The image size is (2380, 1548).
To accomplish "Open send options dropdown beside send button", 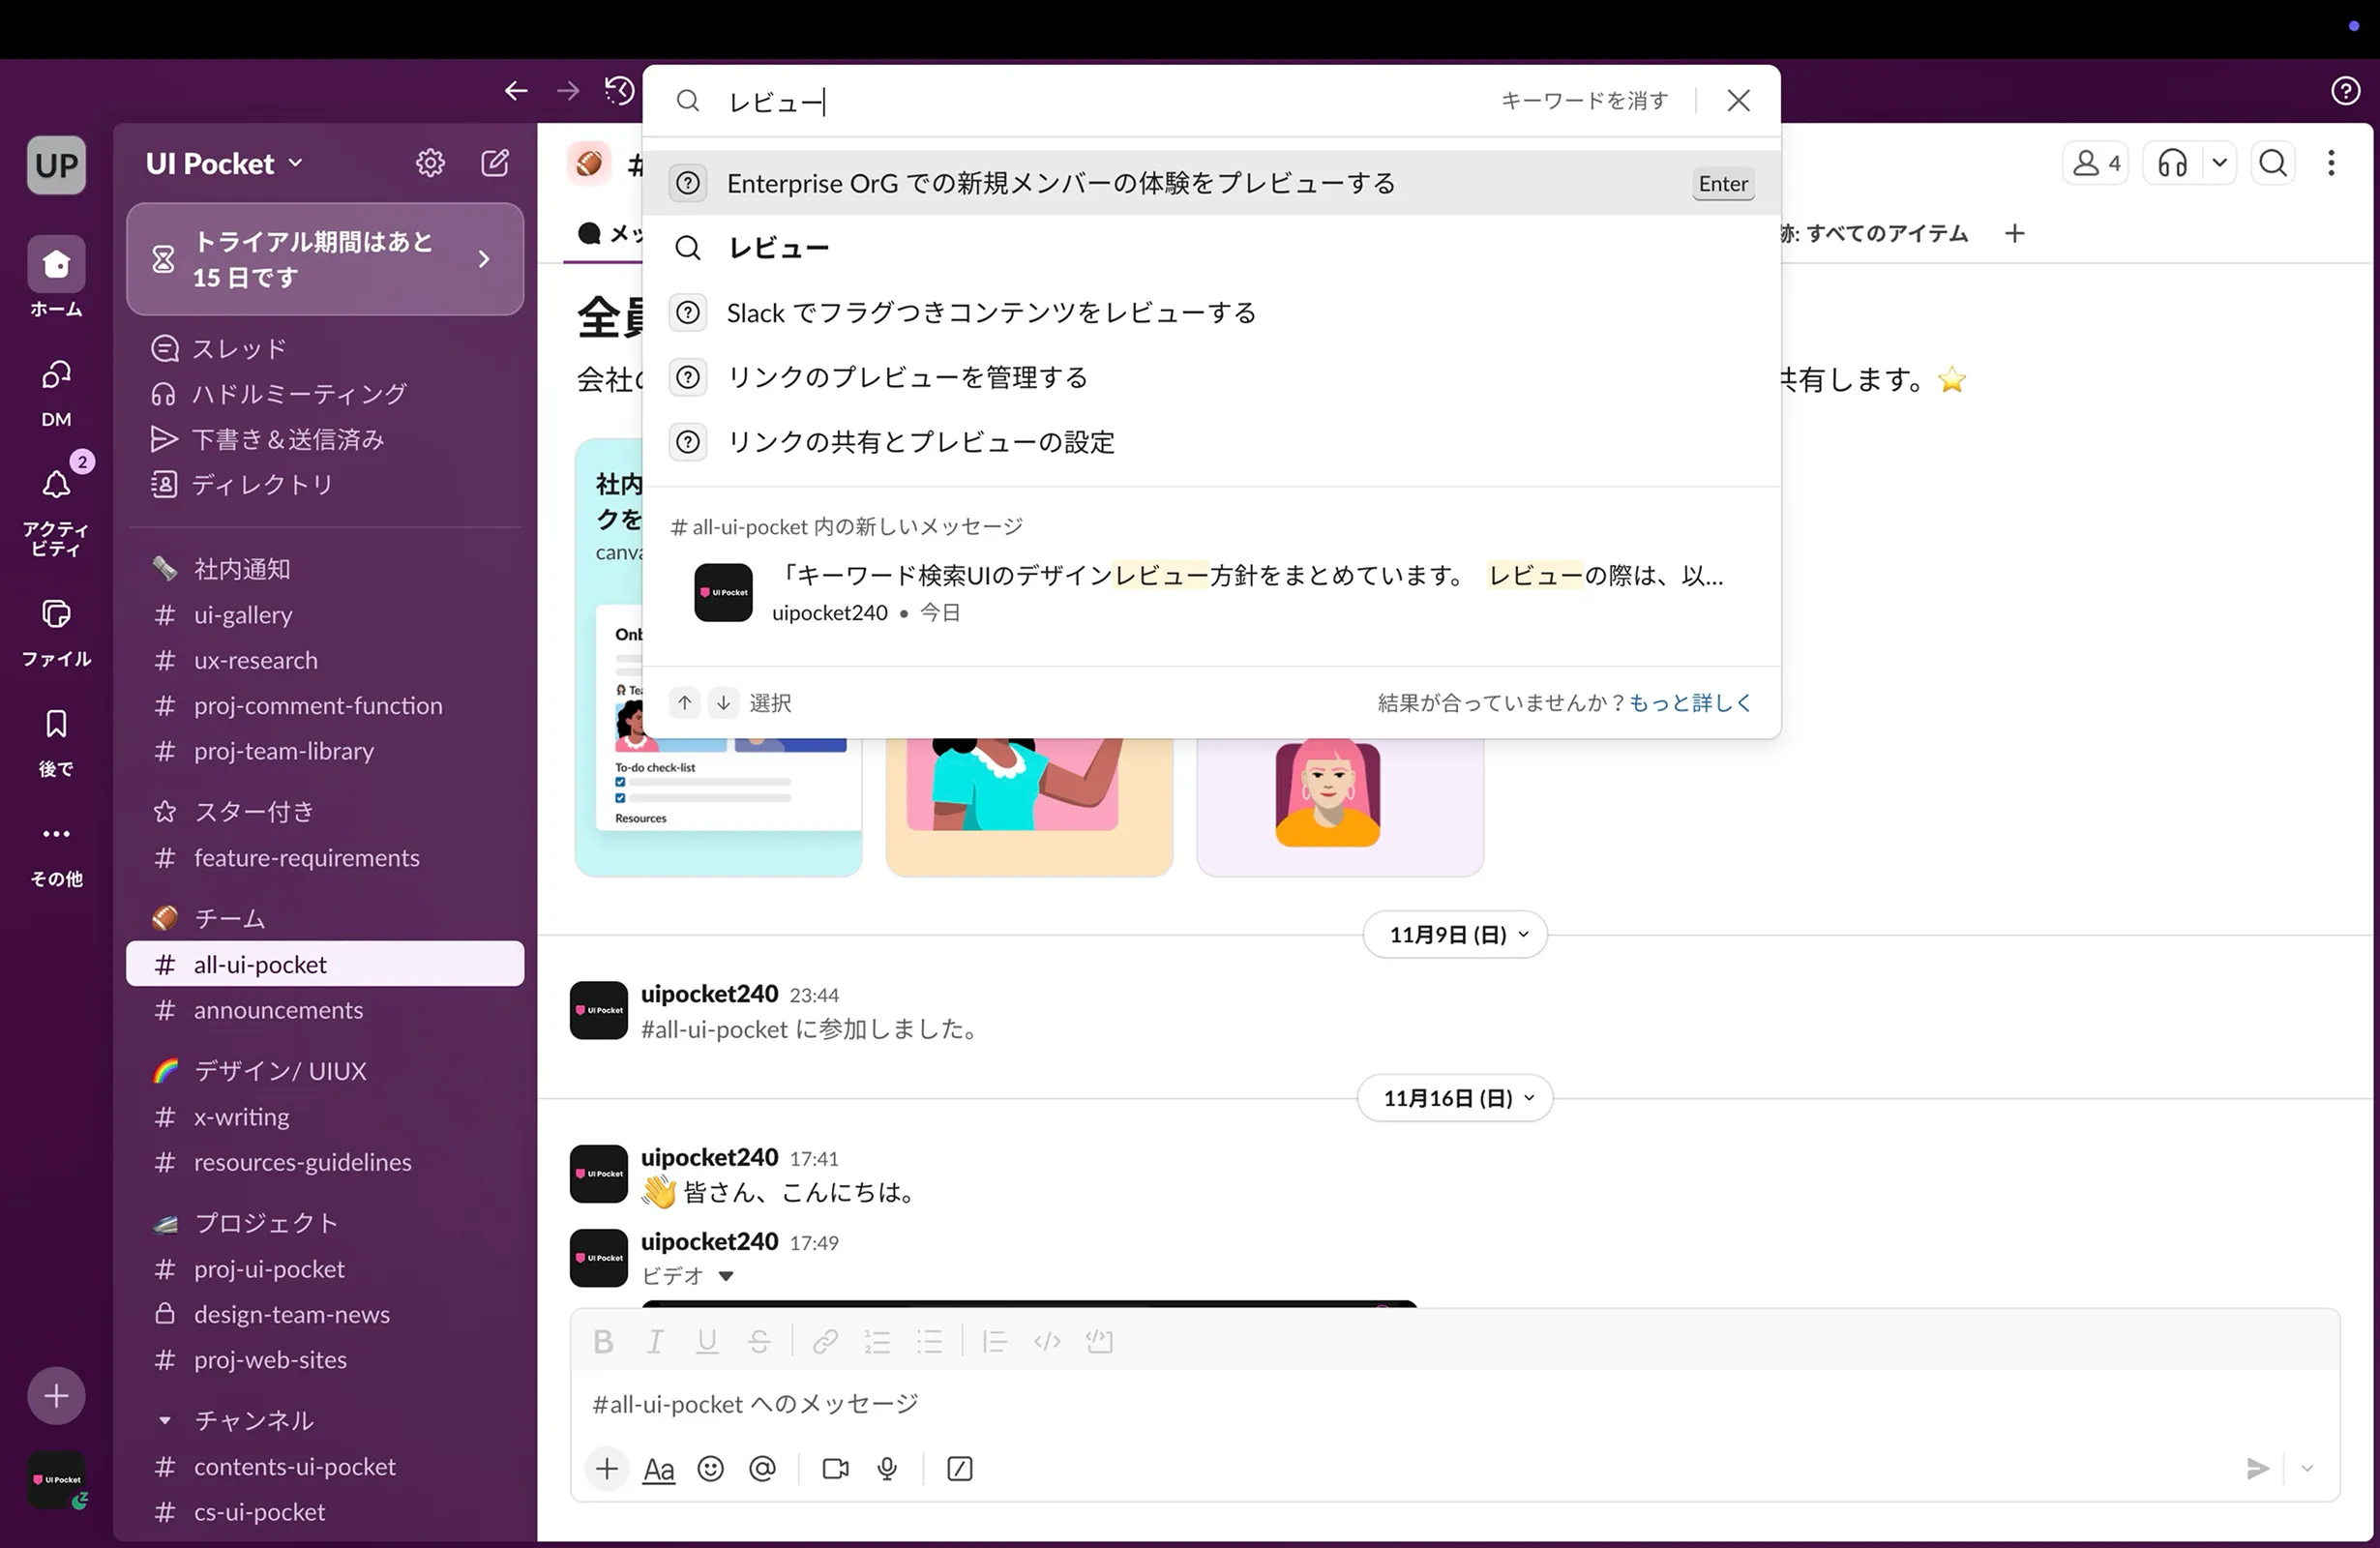I will 2307,1468.
